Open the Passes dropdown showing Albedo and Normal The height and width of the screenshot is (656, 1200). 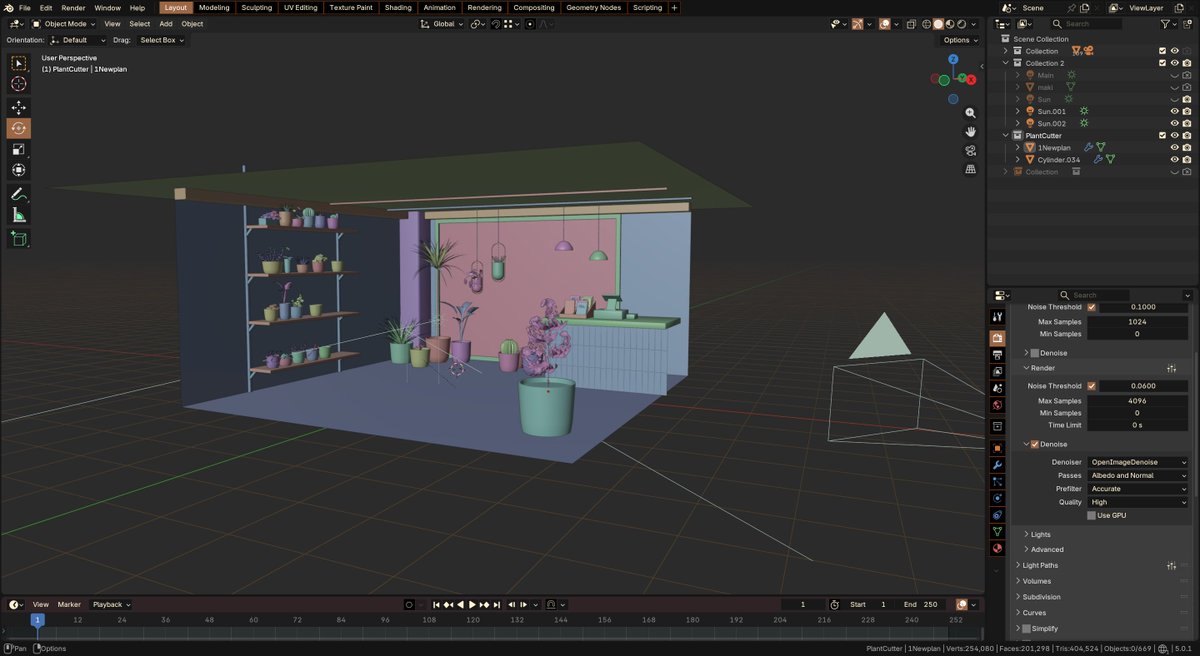click(x=1138, y=475)
